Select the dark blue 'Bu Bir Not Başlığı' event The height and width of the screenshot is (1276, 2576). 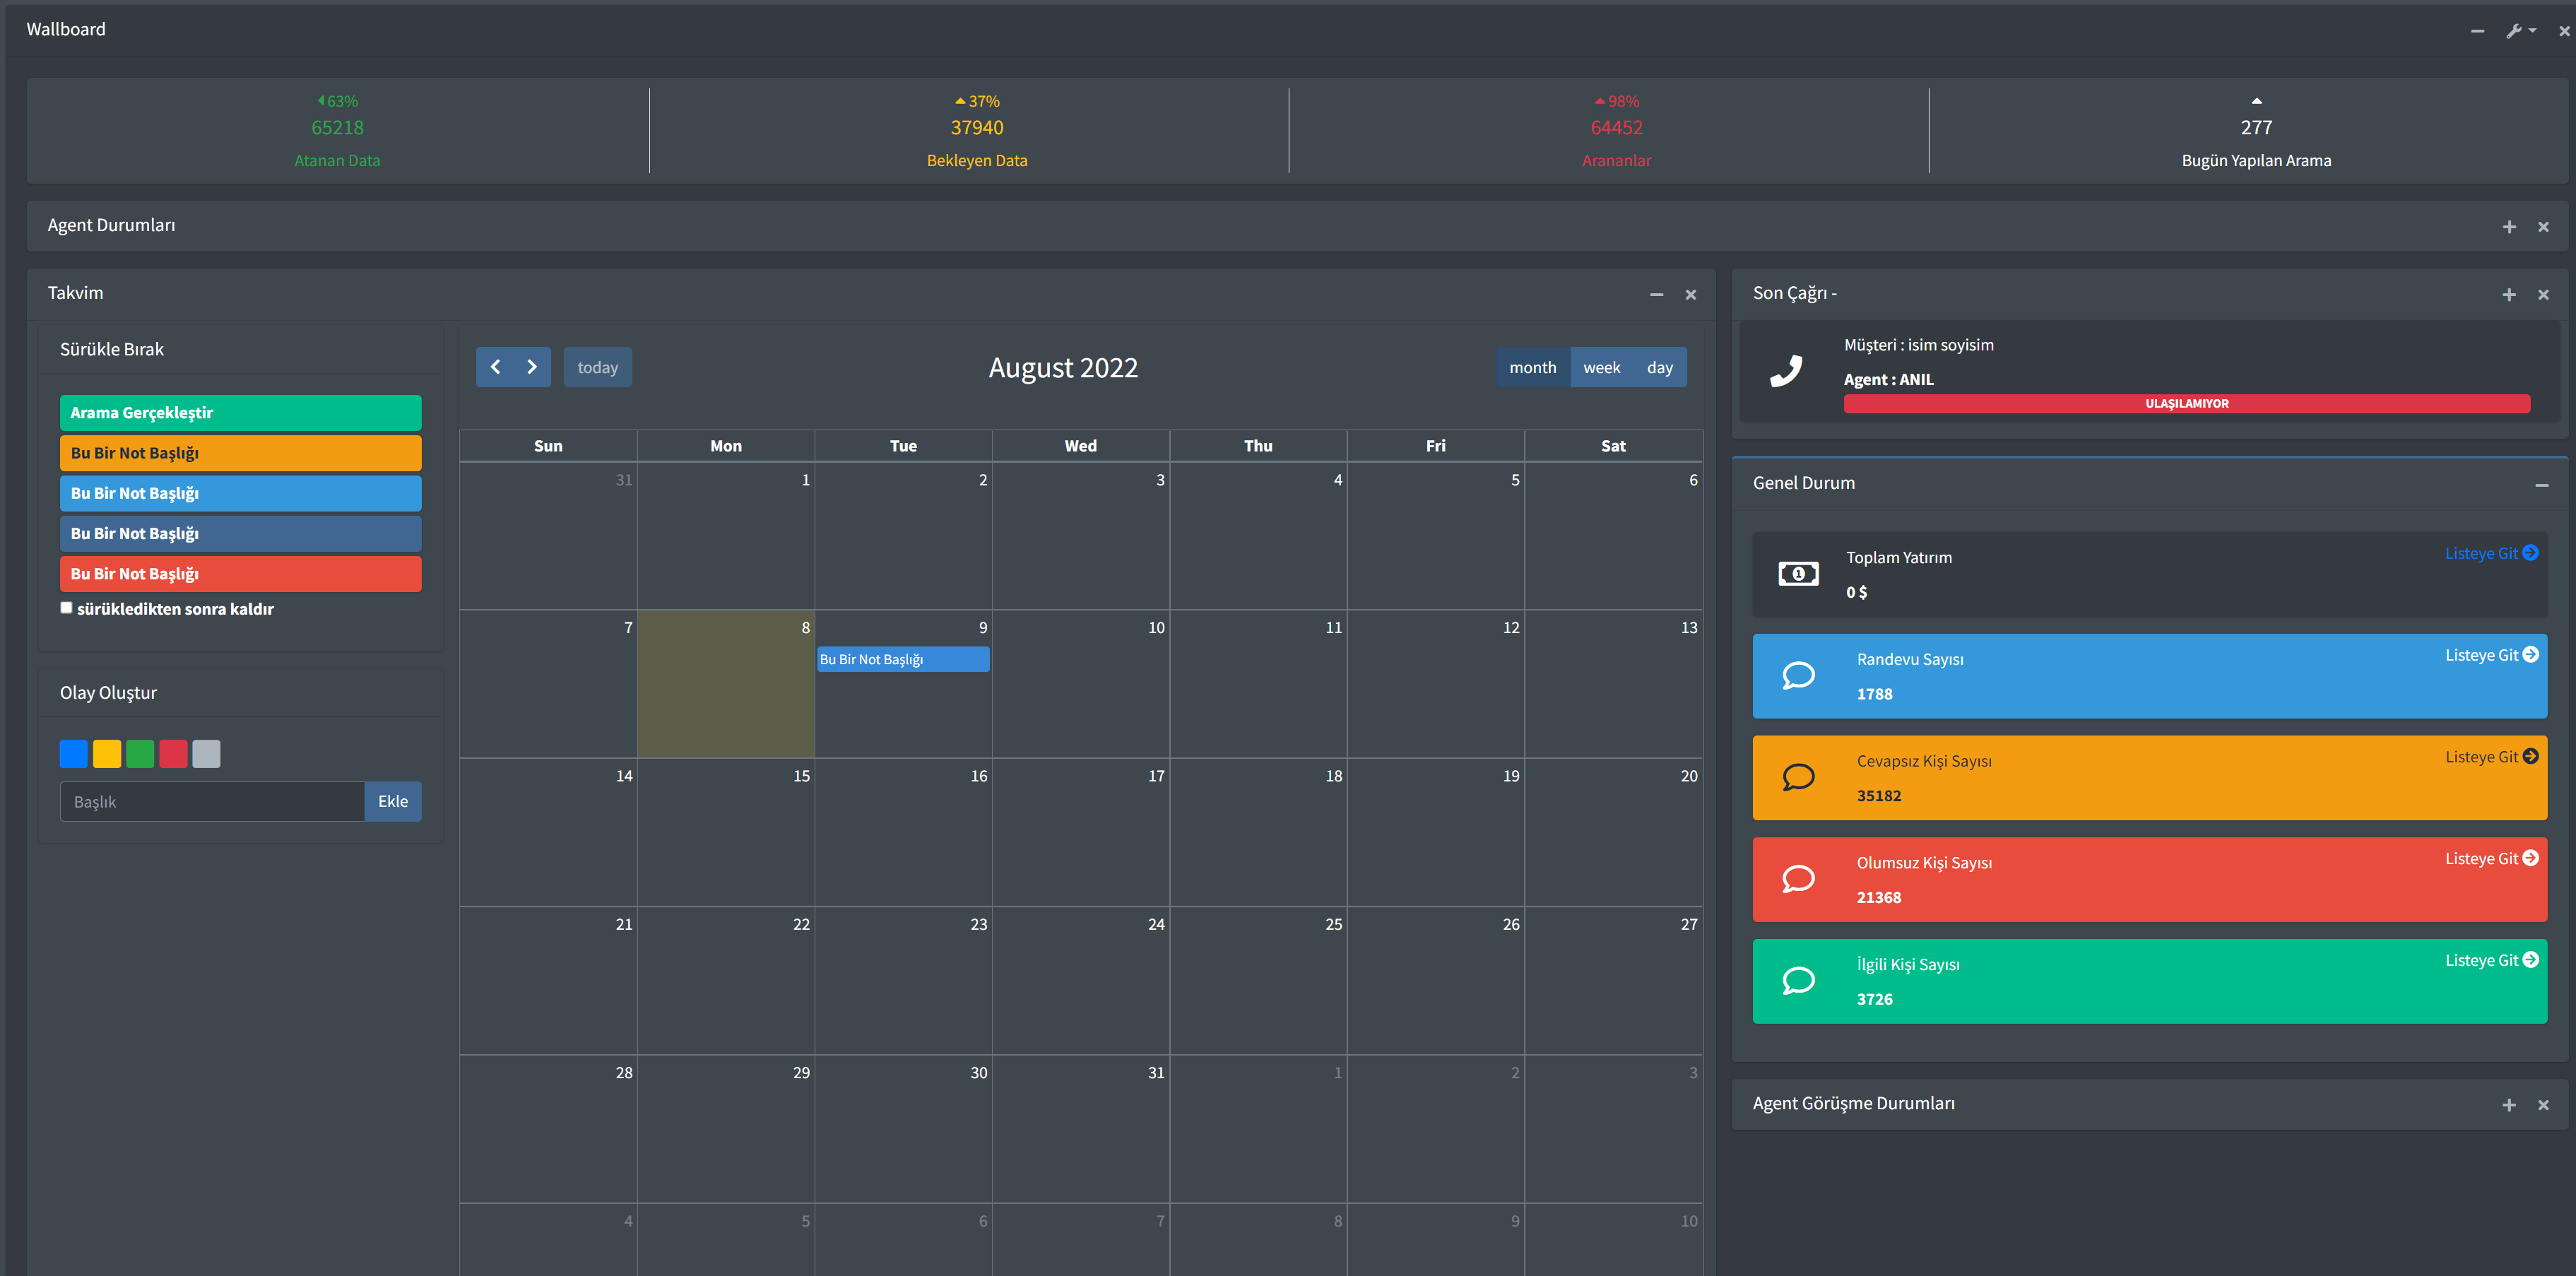240,533
